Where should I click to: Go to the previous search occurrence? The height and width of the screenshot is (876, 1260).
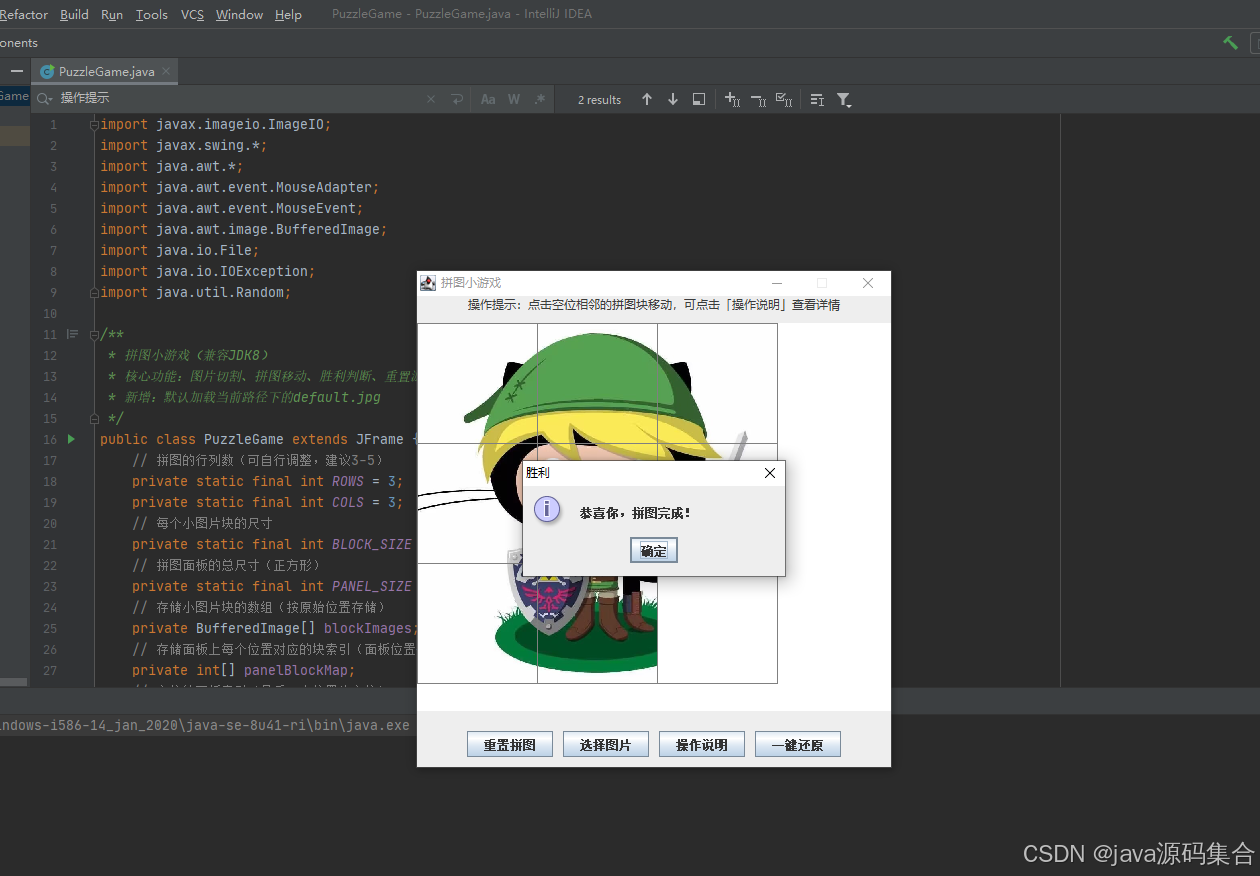coord(647,99)
